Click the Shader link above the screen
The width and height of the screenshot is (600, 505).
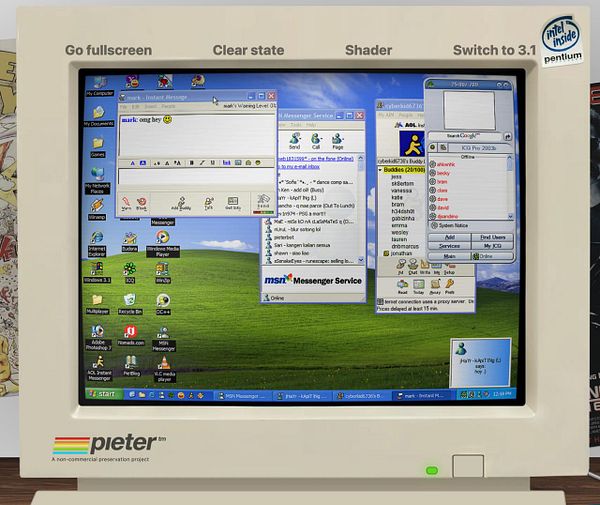pos(368,50)
